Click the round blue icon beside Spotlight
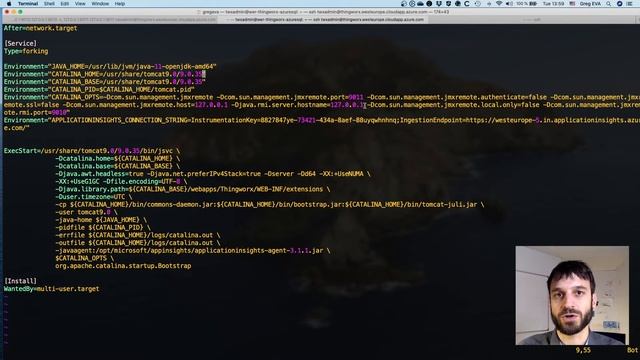The image size is (640, 360). 619,4
